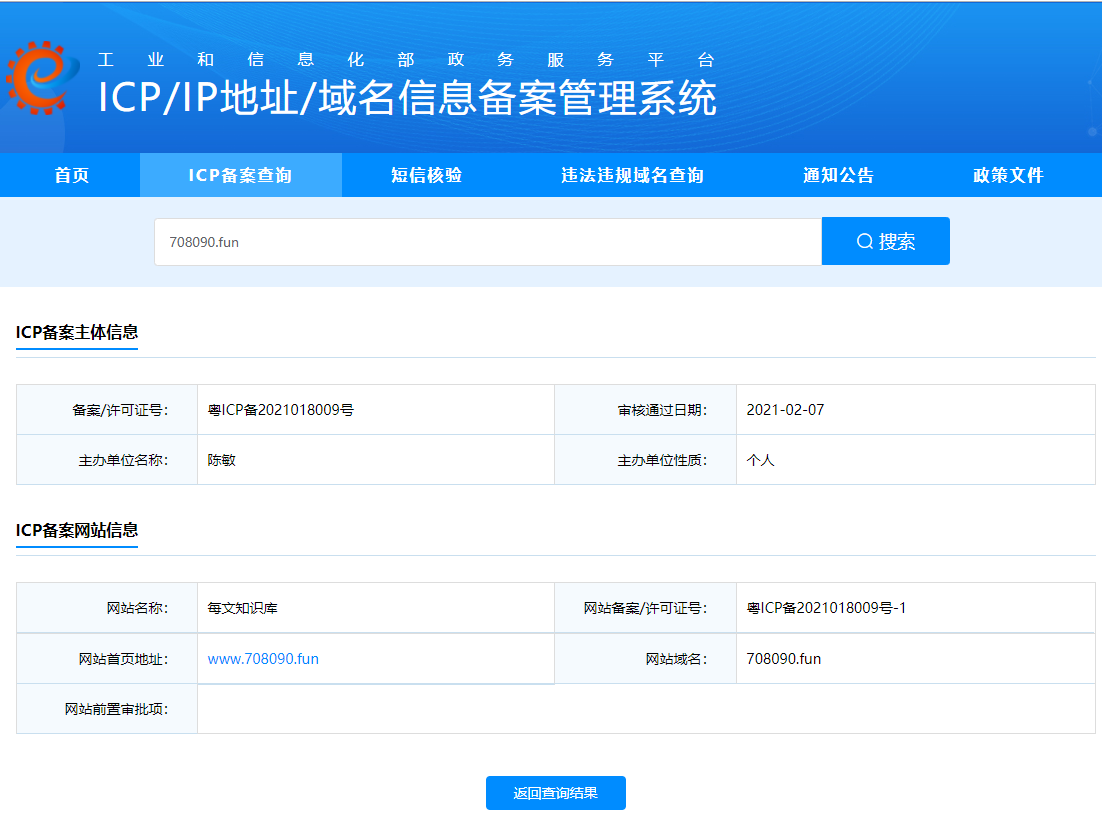Click the ICP备案主体信息 section heading
Image resolution: width=1102 pixels, height=819 pixels.
[77, 332]
